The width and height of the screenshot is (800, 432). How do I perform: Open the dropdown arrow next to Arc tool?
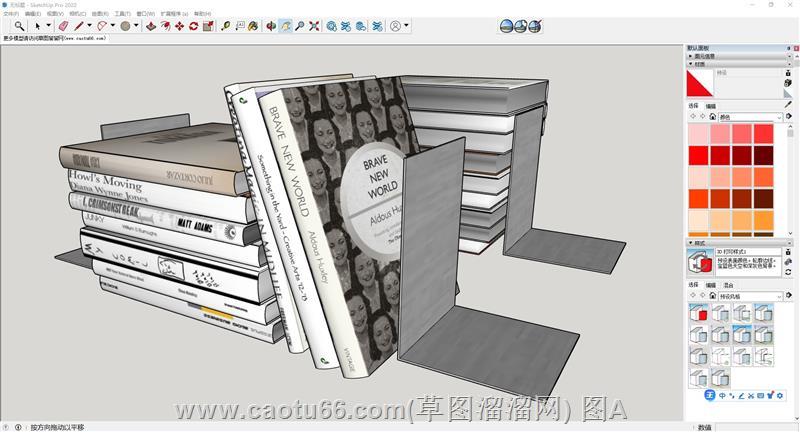[x=113, y=26]
